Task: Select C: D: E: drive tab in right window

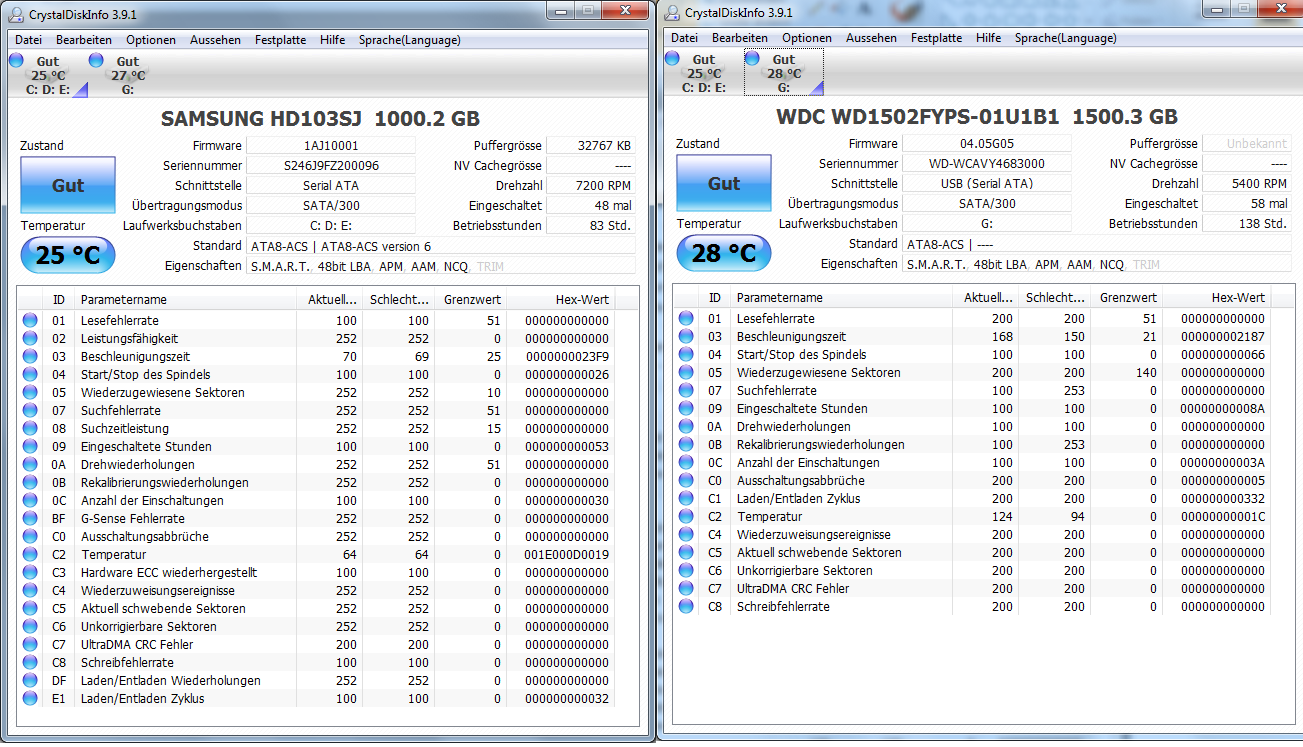Action: (x=704, y=74)
